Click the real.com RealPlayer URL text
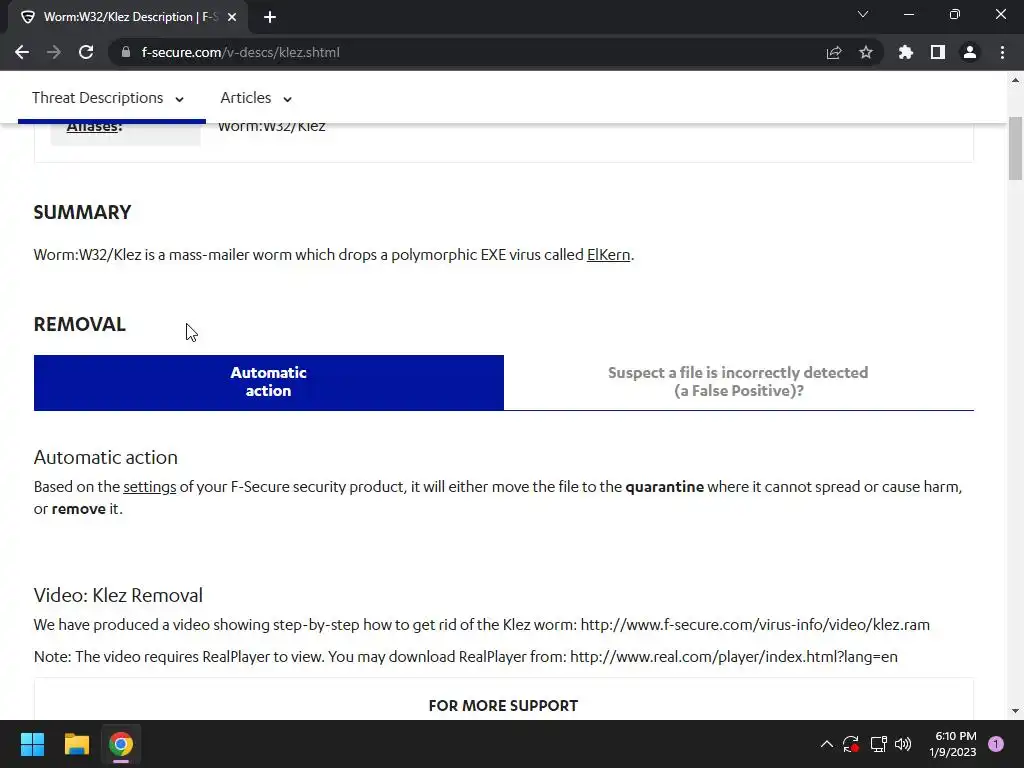 click(734, 657)
